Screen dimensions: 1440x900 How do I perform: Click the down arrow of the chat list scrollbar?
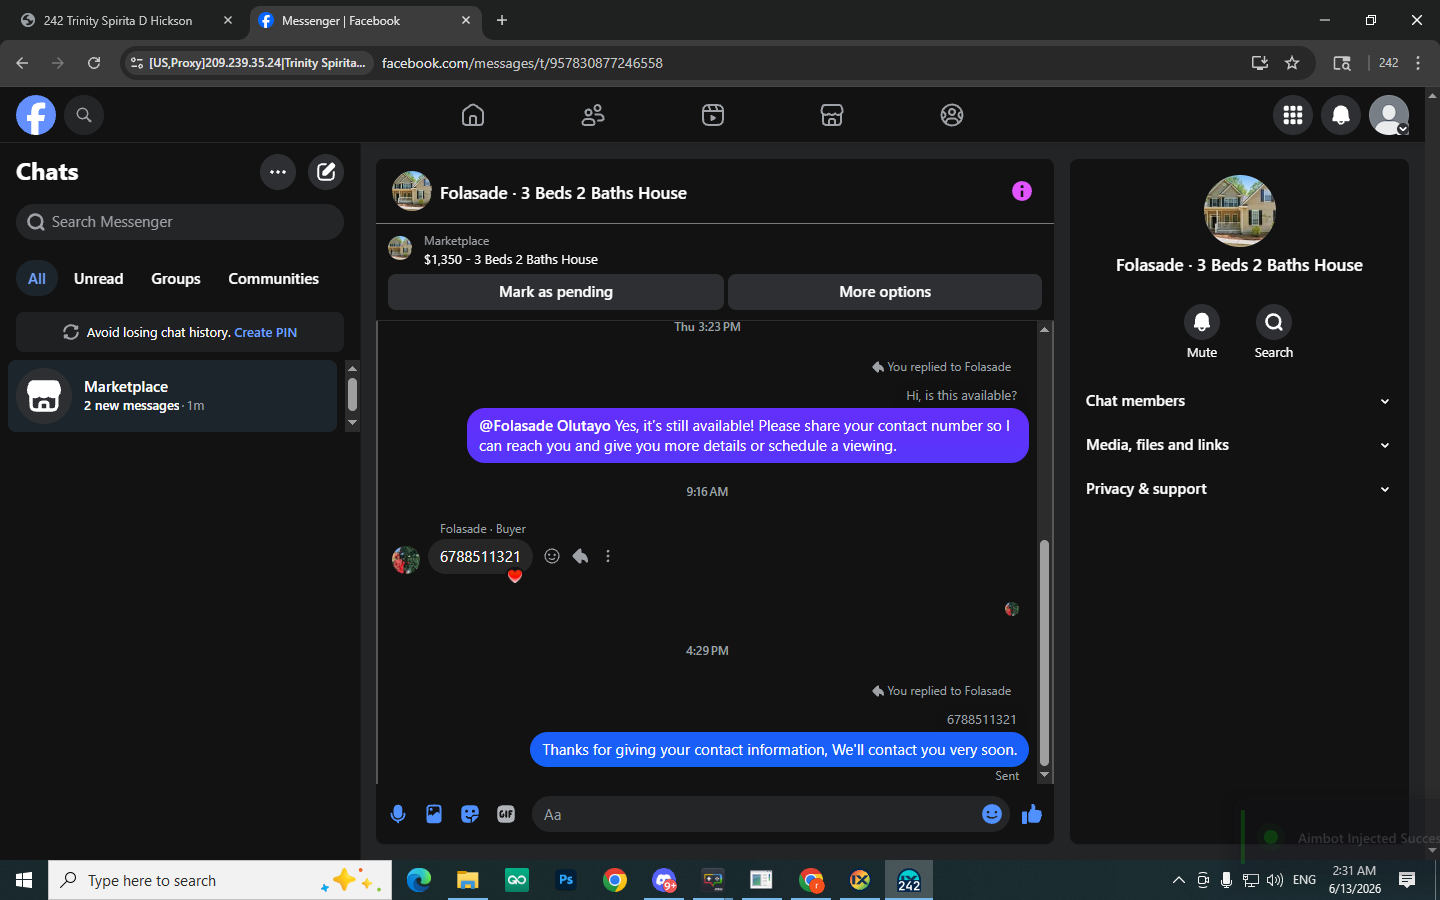[x=352, y=424]
